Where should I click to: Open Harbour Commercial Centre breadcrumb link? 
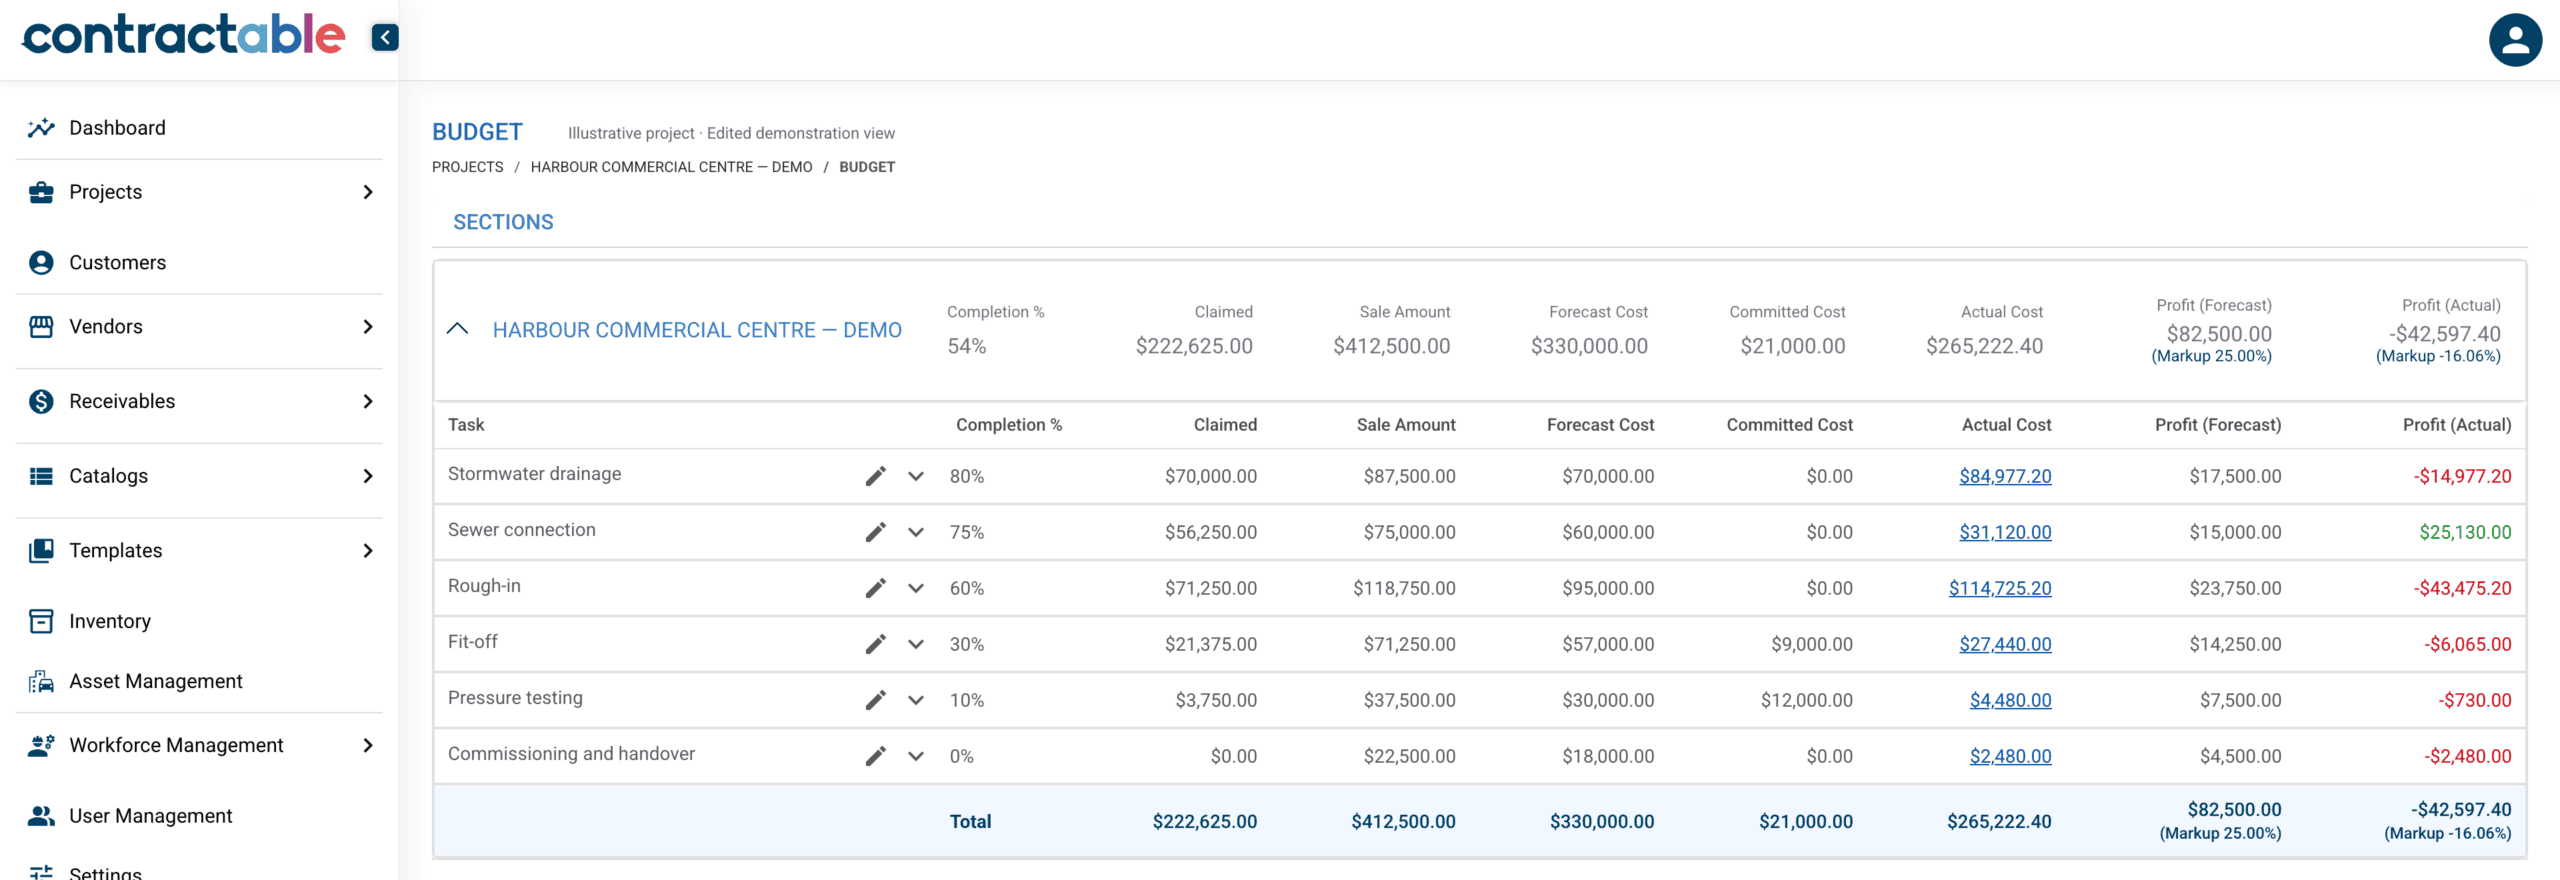pyautogui.click(x=672, y=167)
